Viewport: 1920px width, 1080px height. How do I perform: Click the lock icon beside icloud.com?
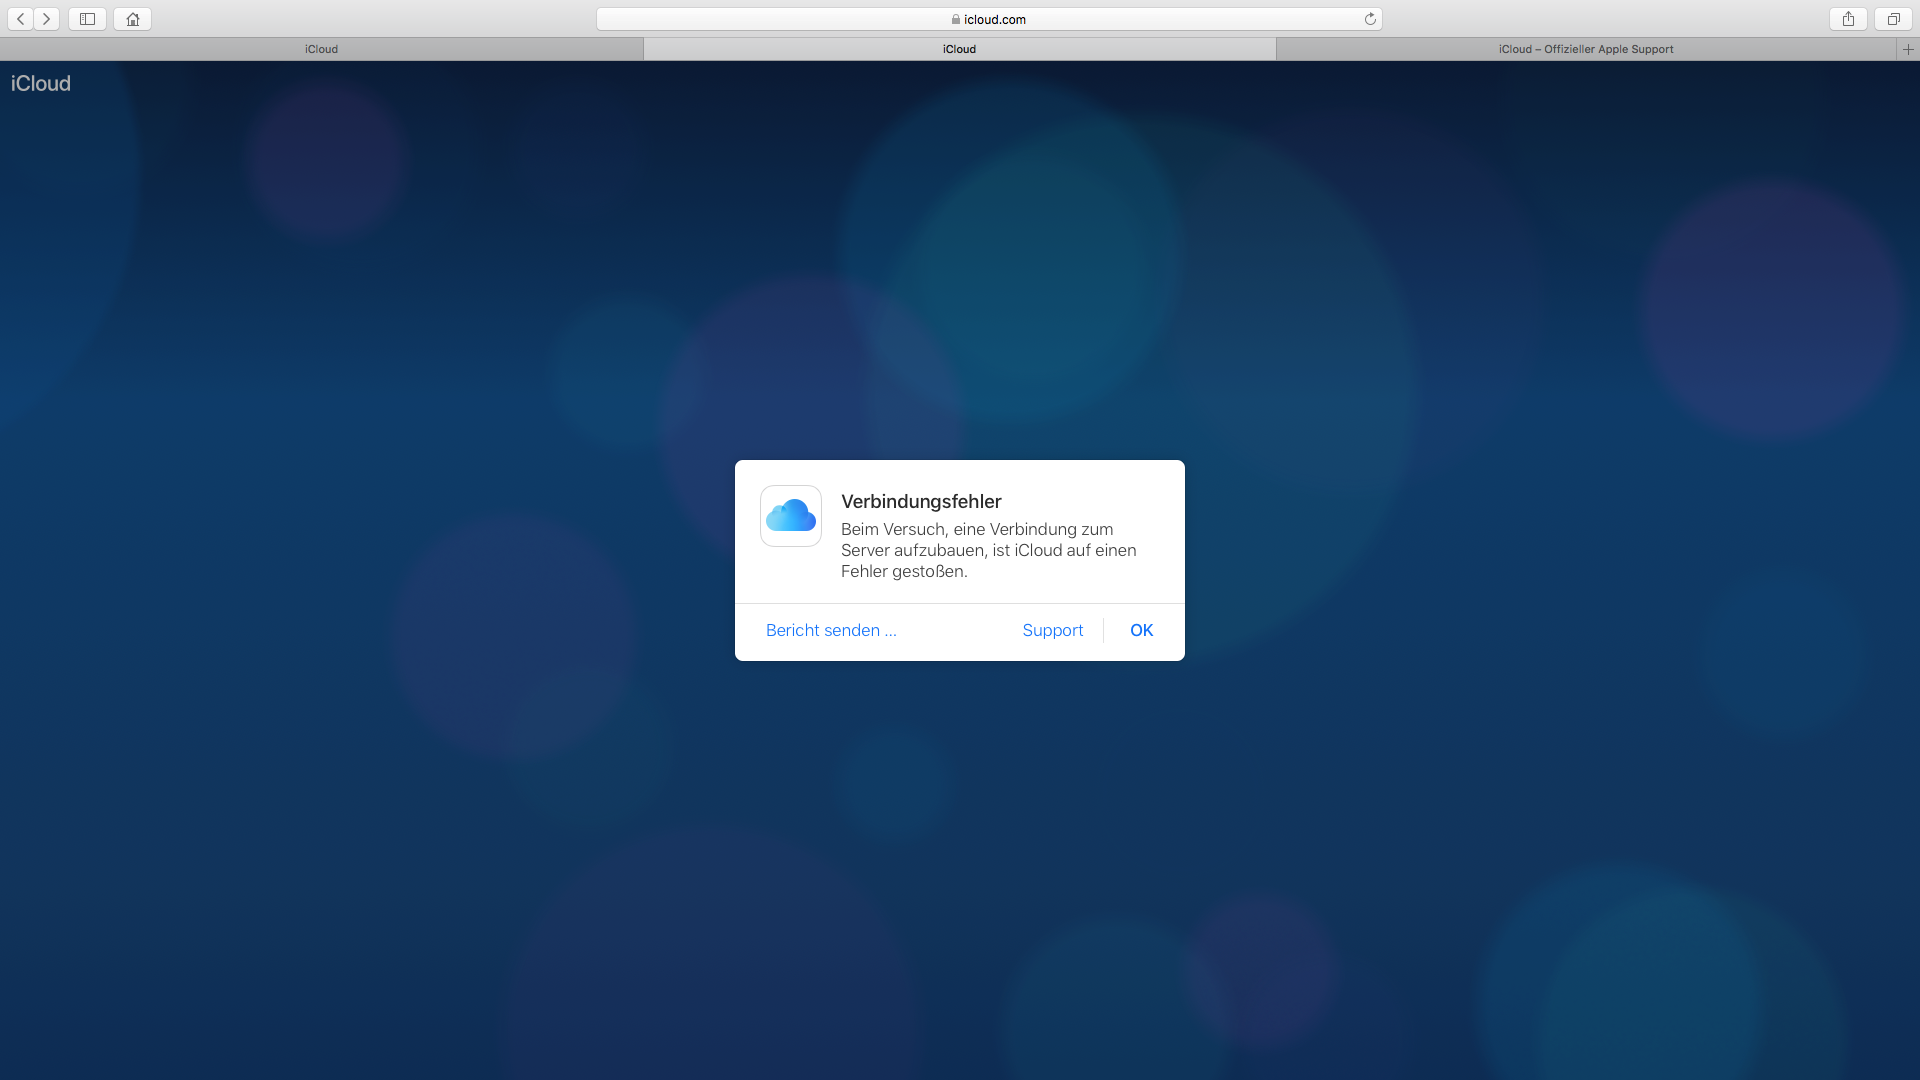tap(956, 19)
